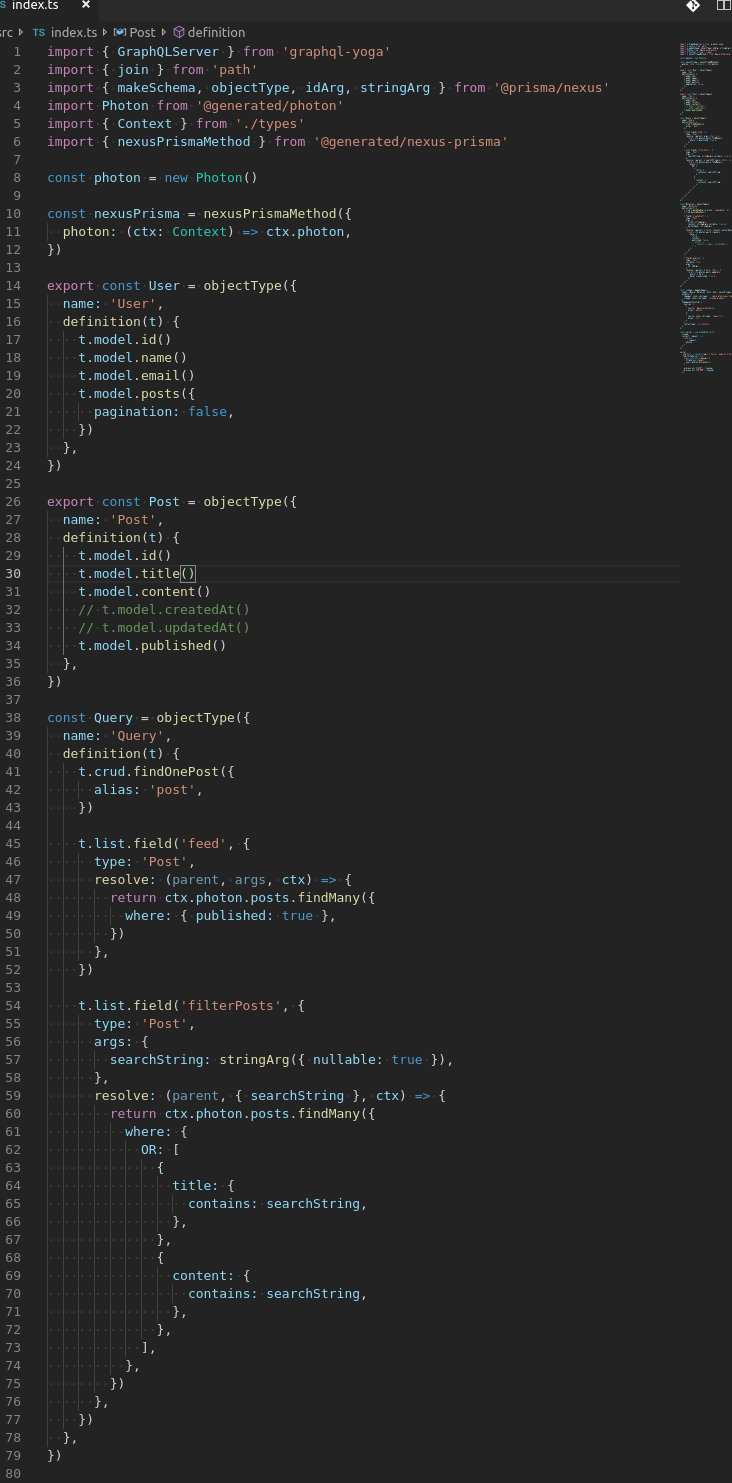This screenshot has height=1483, width=732.
Task: Open the definition breadcrumb symbol
Action: point(216,32)
